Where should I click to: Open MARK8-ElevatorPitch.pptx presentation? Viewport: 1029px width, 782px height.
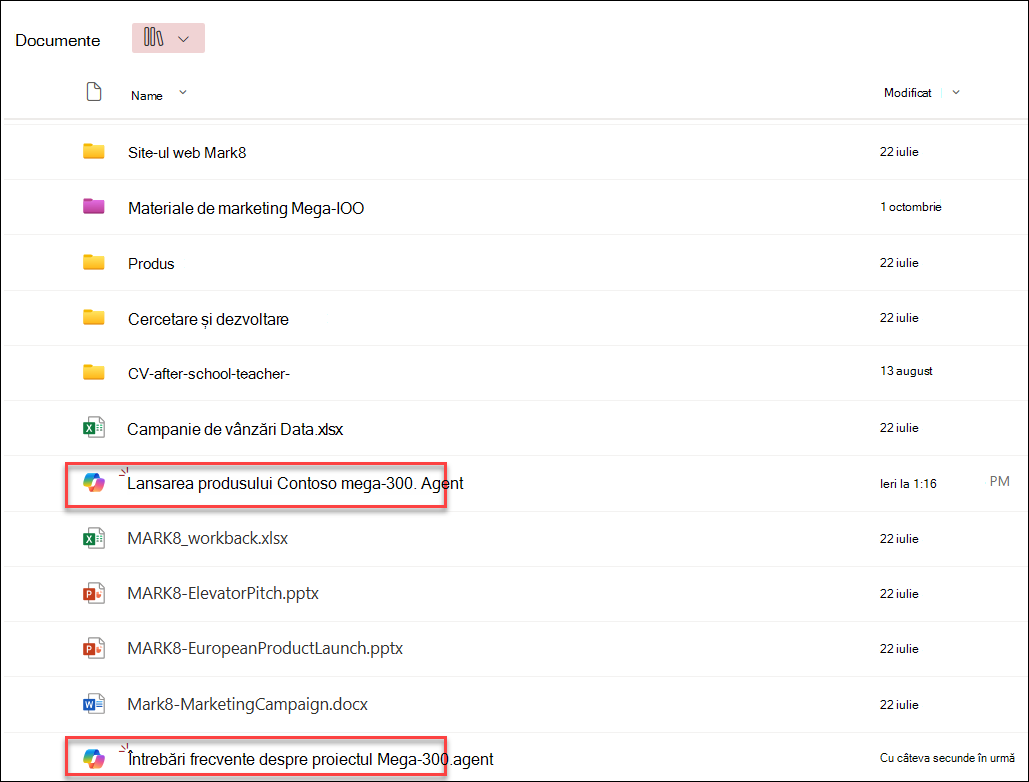(x=223, y=594)
